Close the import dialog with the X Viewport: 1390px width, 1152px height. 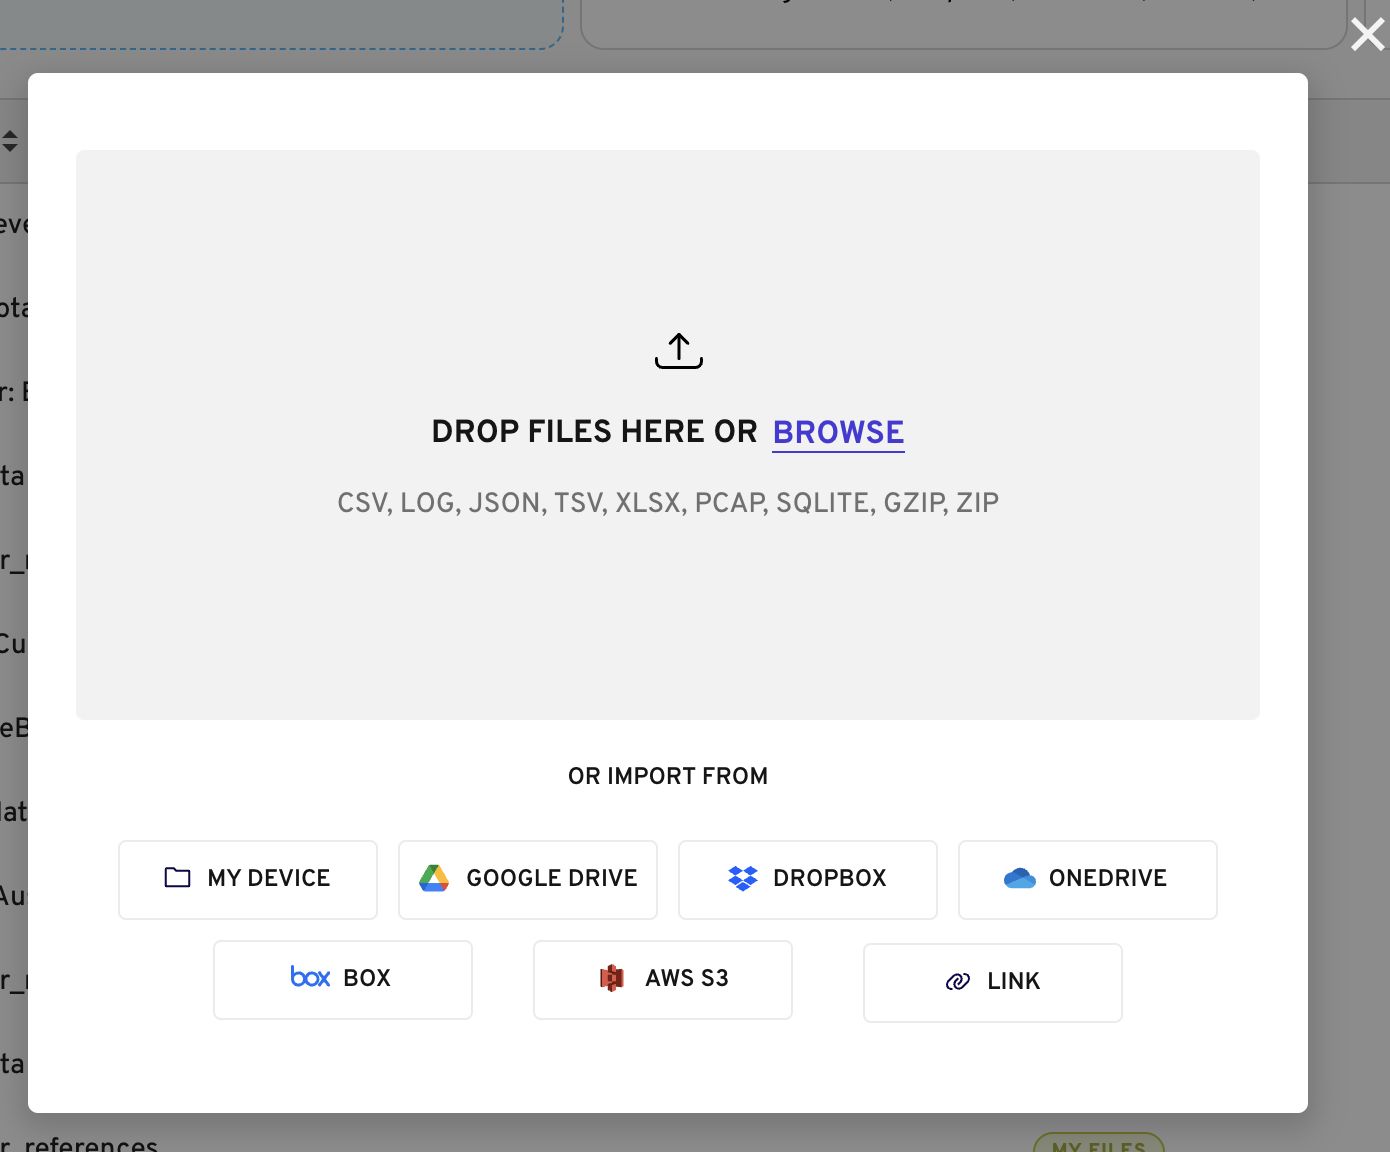(x=1367, y=35)
